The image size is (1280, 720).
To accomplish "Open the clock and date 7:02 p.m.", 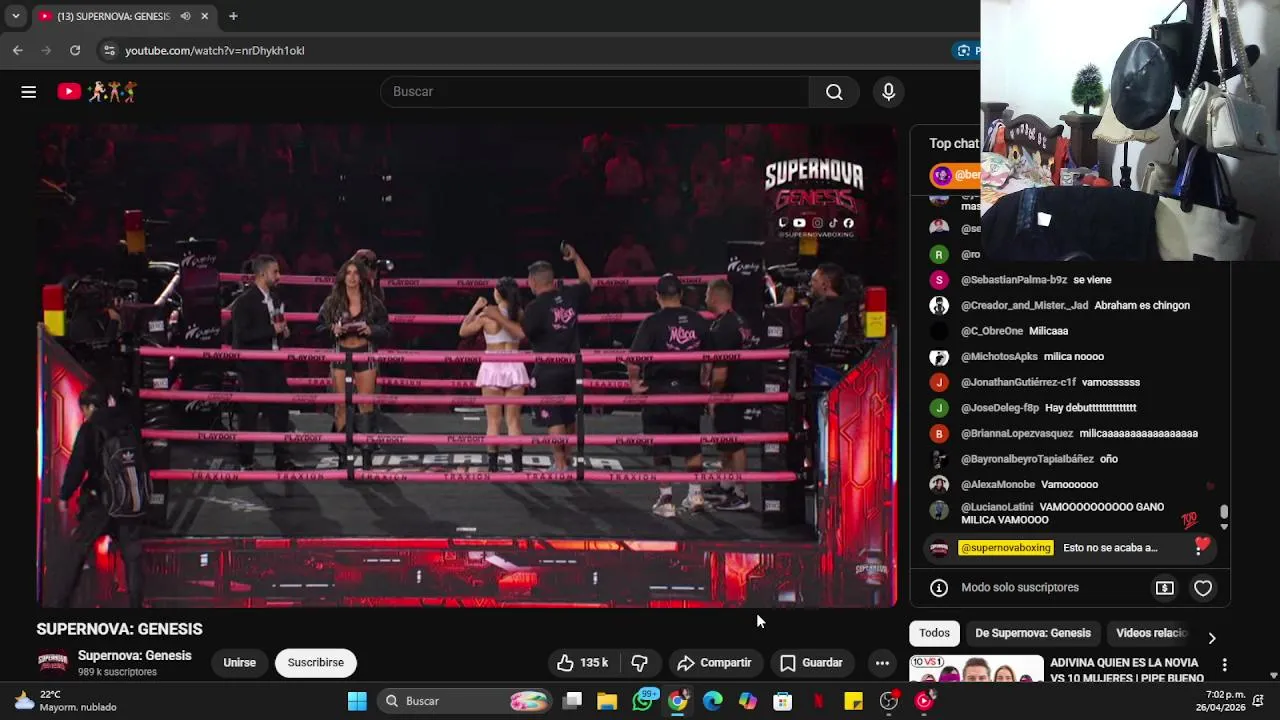I will coord(1218,701).
